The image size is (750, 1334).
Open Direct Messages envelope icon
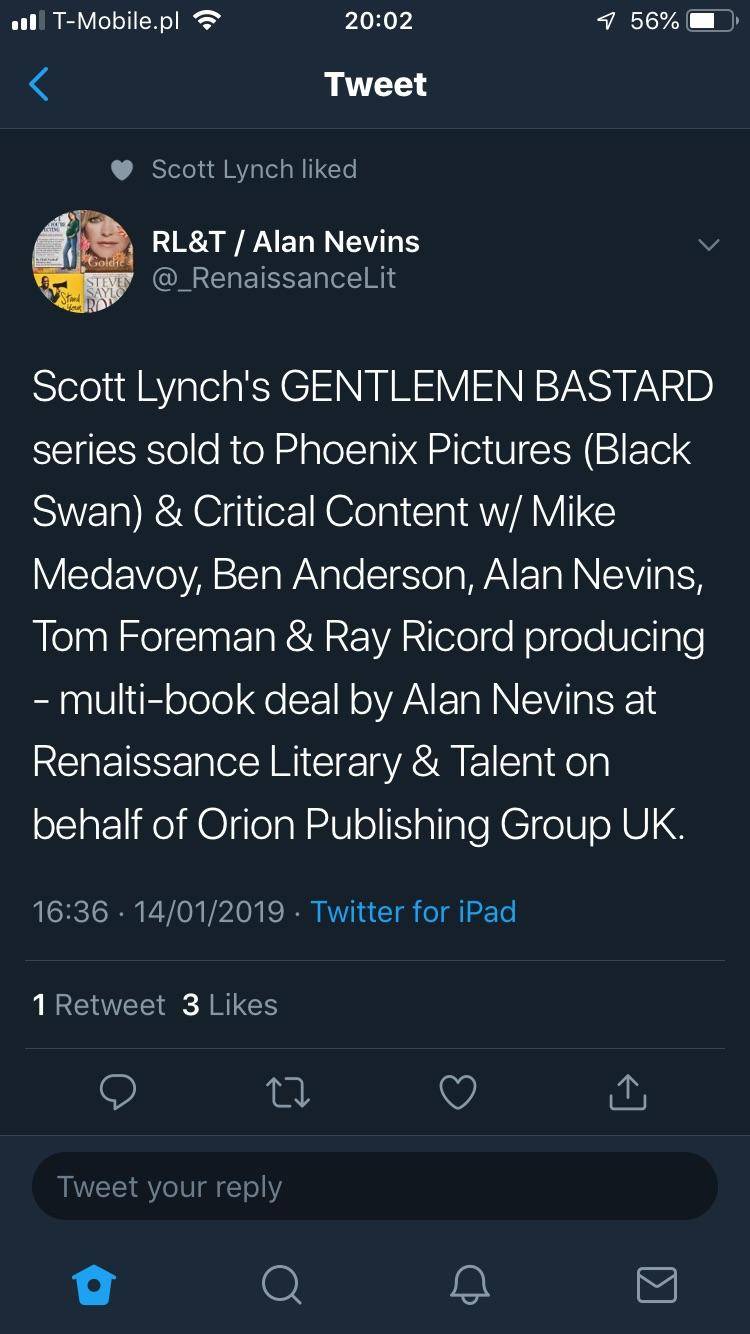[x=656, y=1286]
